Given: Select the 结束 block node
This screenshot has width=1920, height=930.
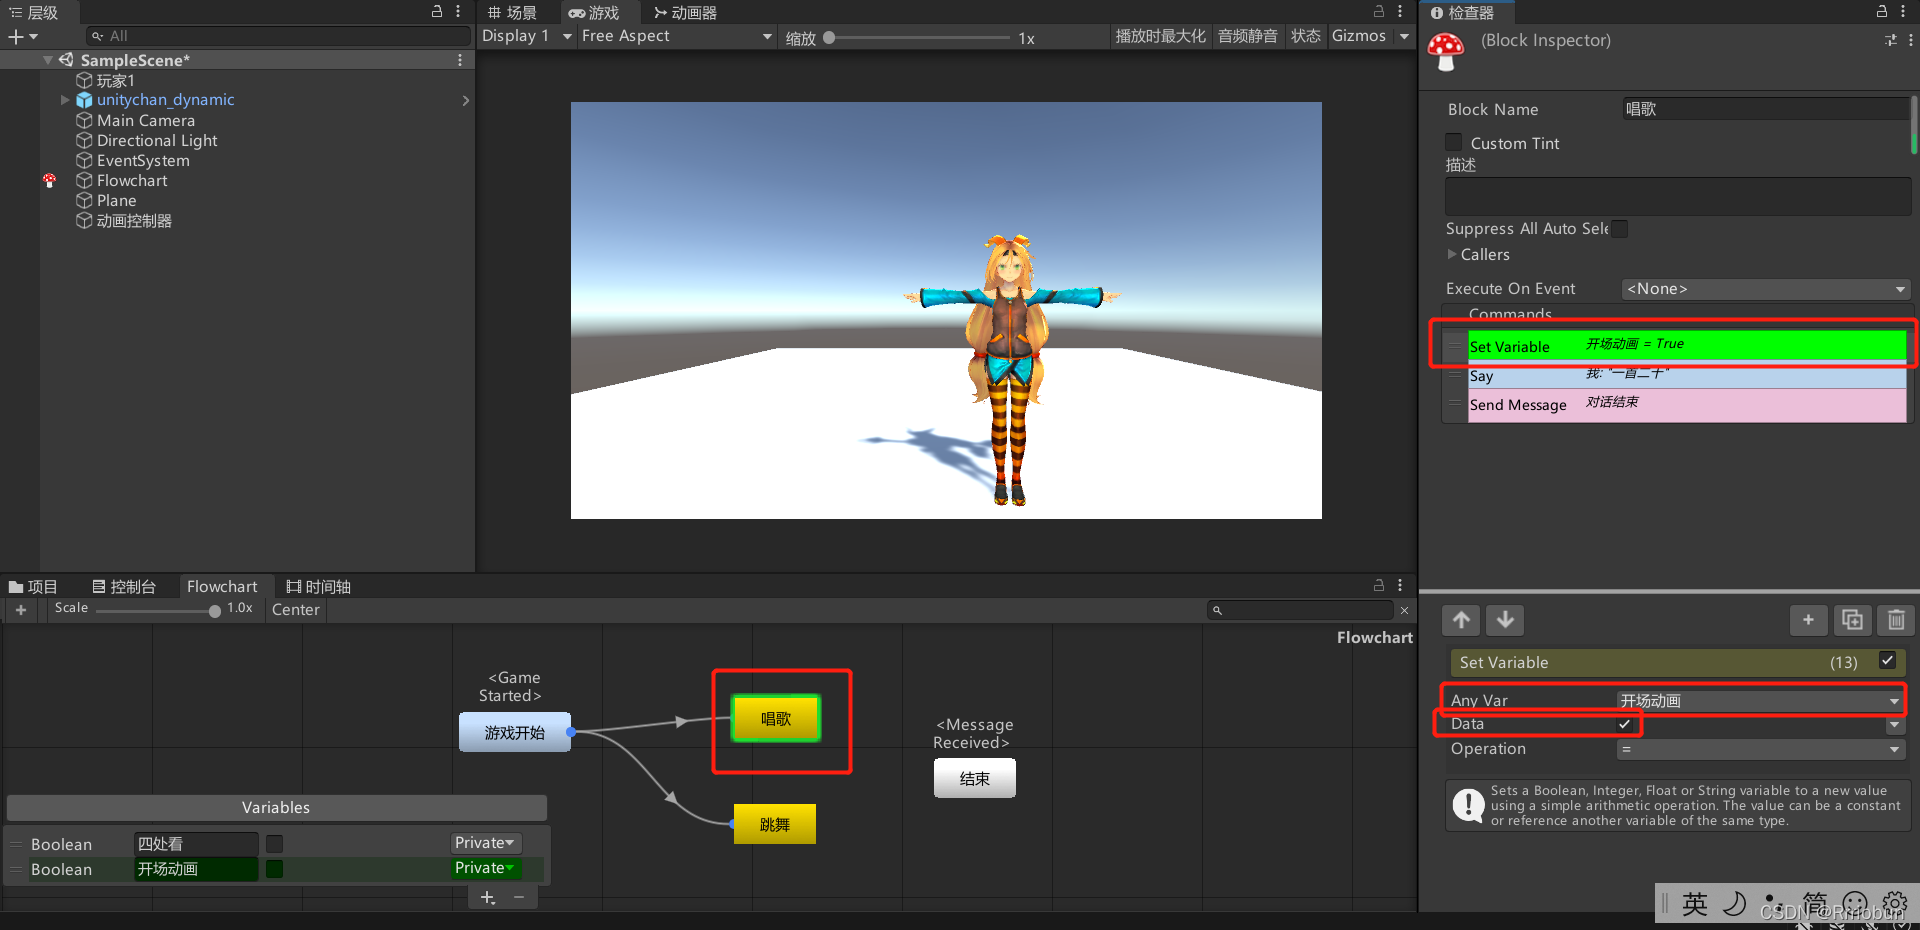Looking at the screenshot, I should pos(975,778).
